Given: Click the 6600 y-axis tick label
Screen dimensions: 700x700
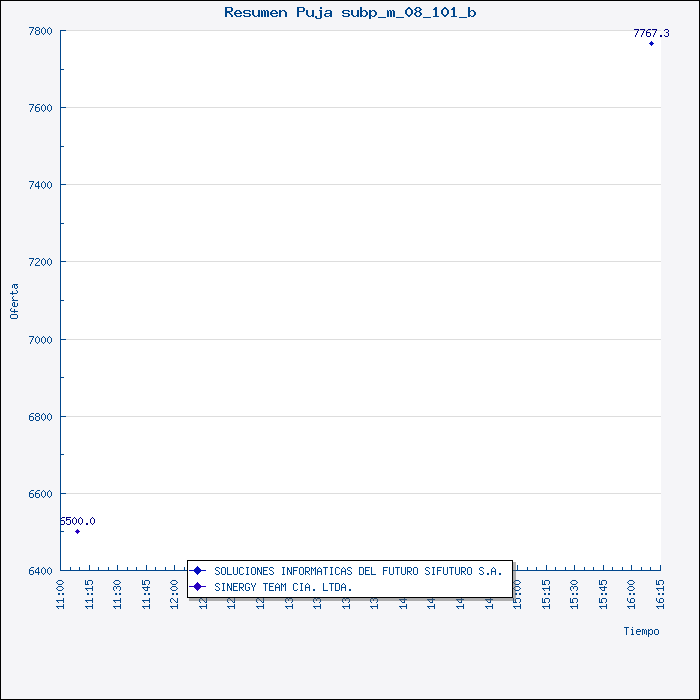Looking at the screenshot, I should pyautogui.click(x=40, y=494).
